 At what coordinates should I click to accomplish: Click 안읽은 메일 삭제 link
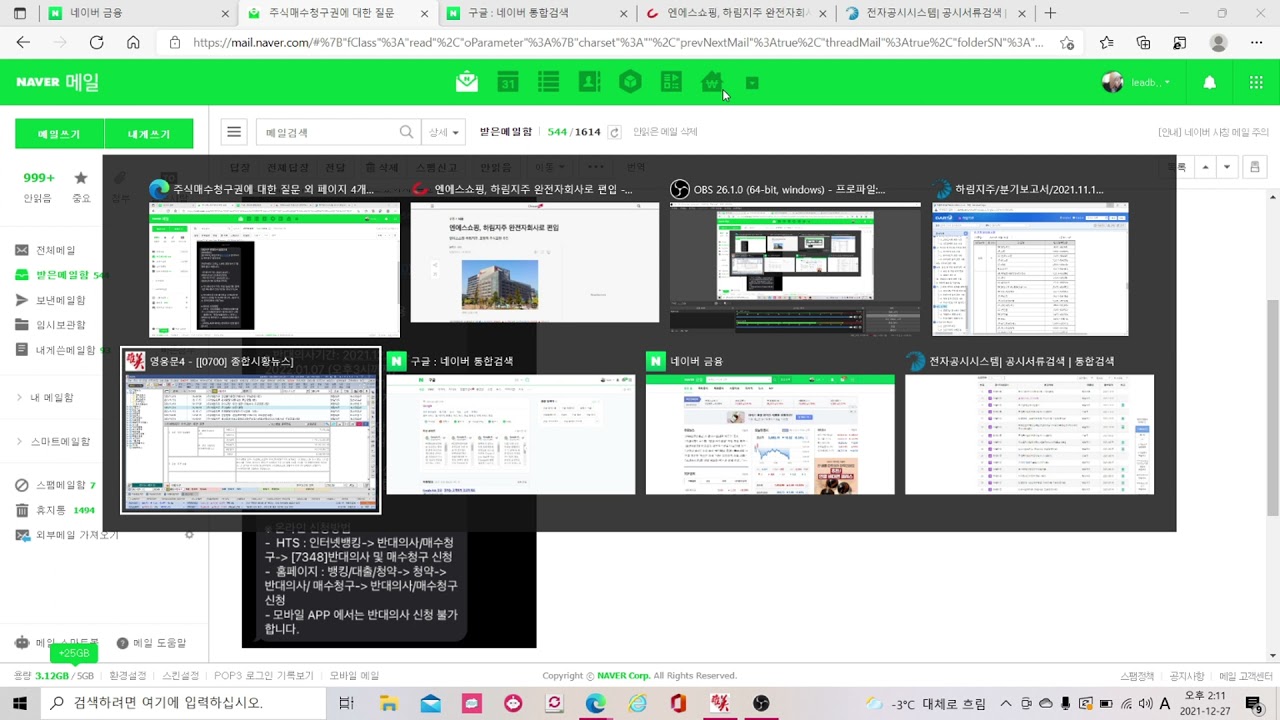[665, 132]
